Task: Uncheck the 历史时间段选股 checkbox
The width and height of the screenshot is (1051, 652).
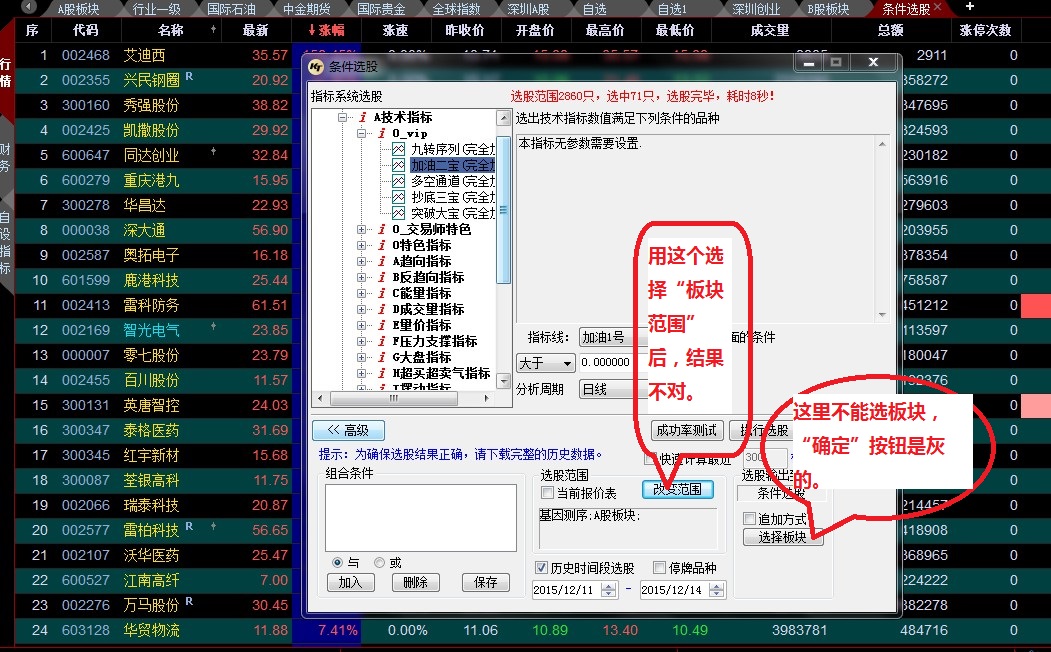Action: pyautogui.click(x=542, y=568)
